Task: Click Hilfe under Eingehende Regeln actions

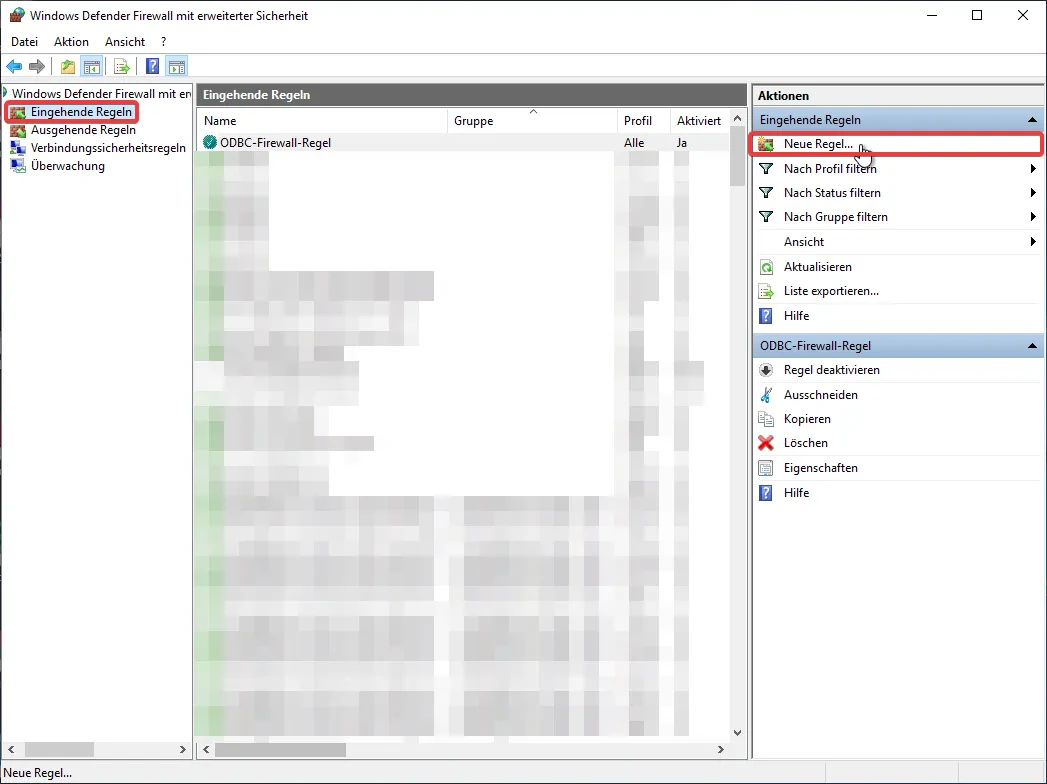Action: pos(796,315)
